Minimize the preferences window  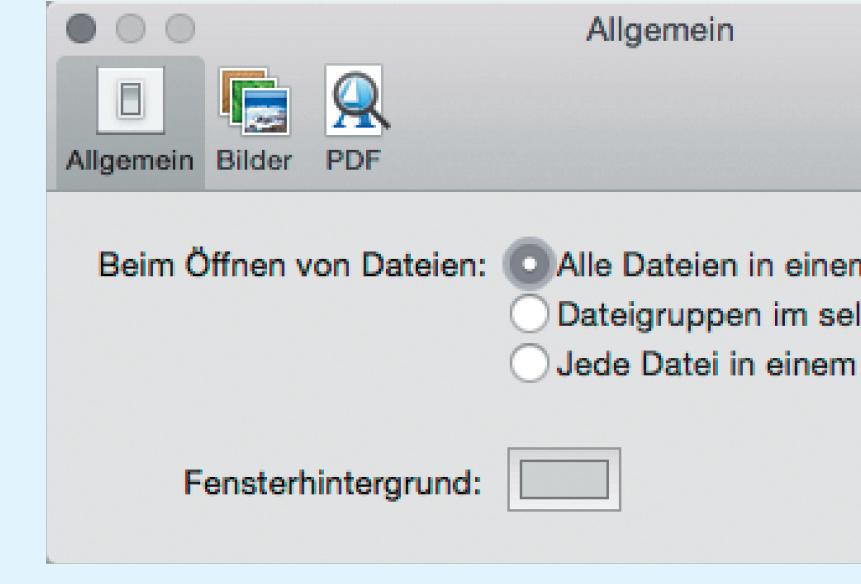coord(131,29)
